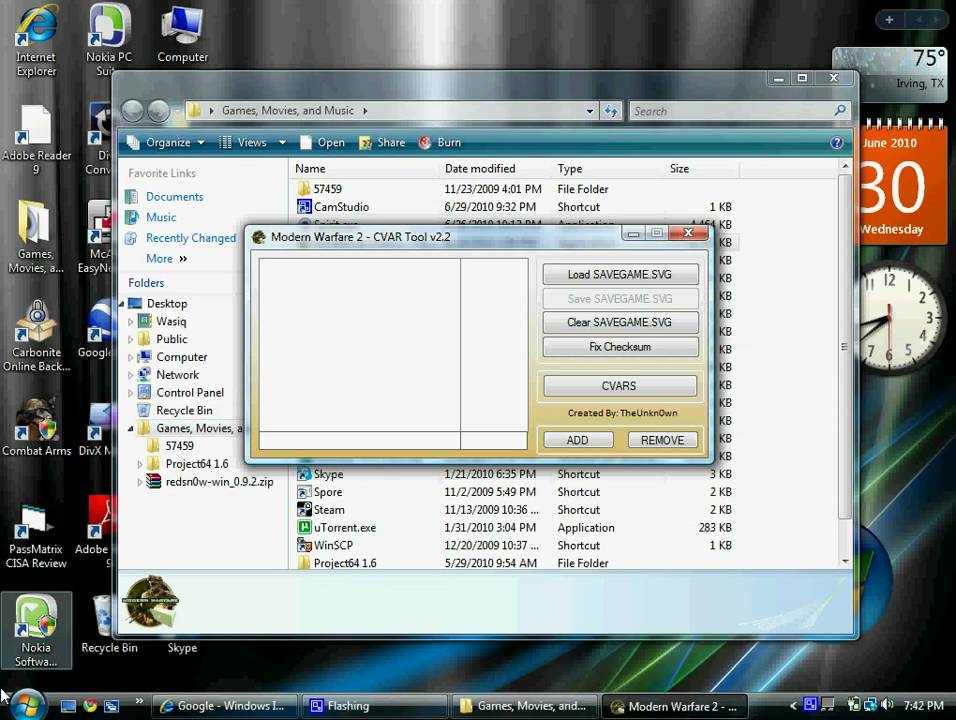The height and width of the screenshot is (720, 956).
Task: Click the ADD button
Action: pyautogui.click(x=577, y=440)
